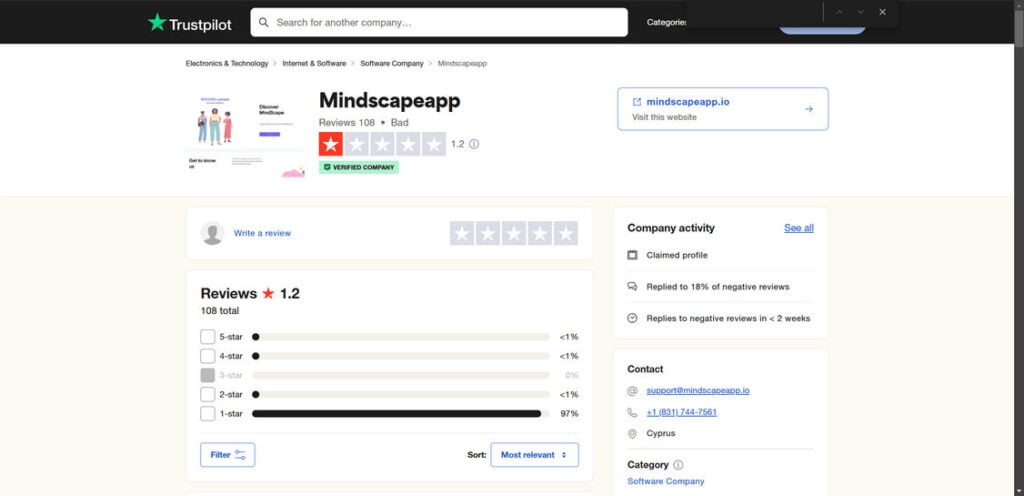Click the search magnifier icon
The height and width of the screenshot is (496, 1024).
pyautogui.click(x=264, y=22)
